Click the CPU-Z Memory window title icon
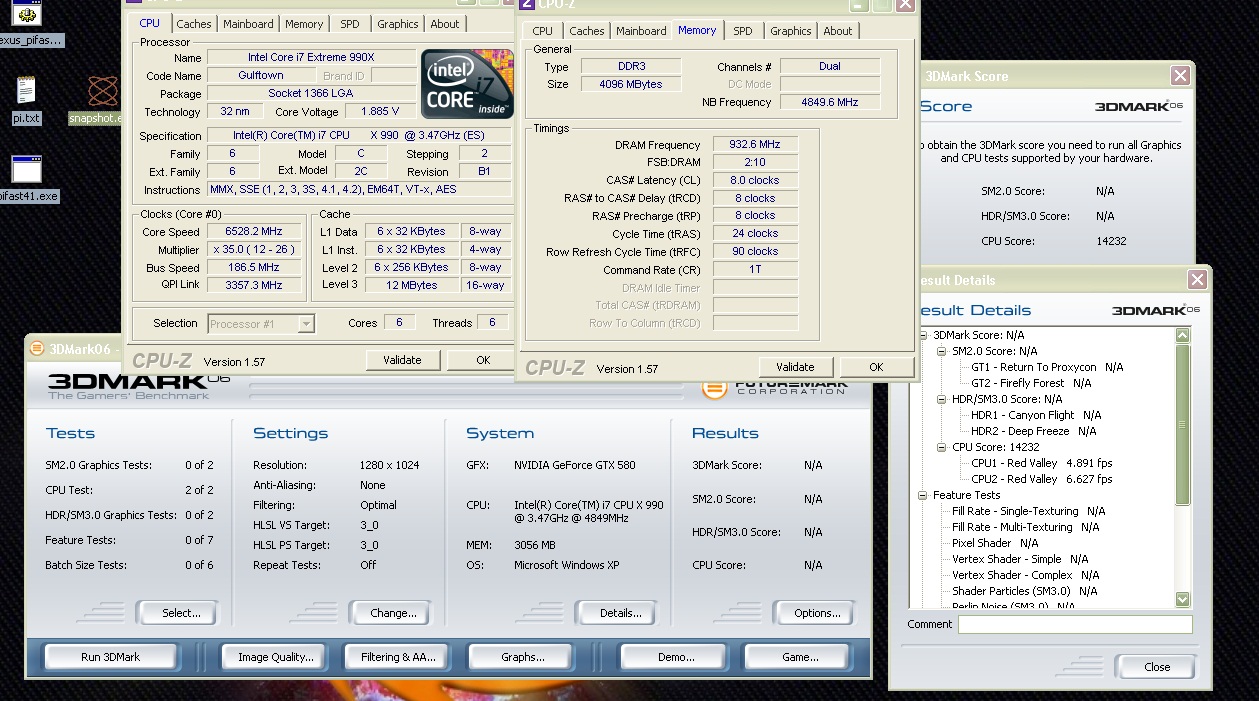The width and height of the screenshot is (1259, 701). pos(528,5)
